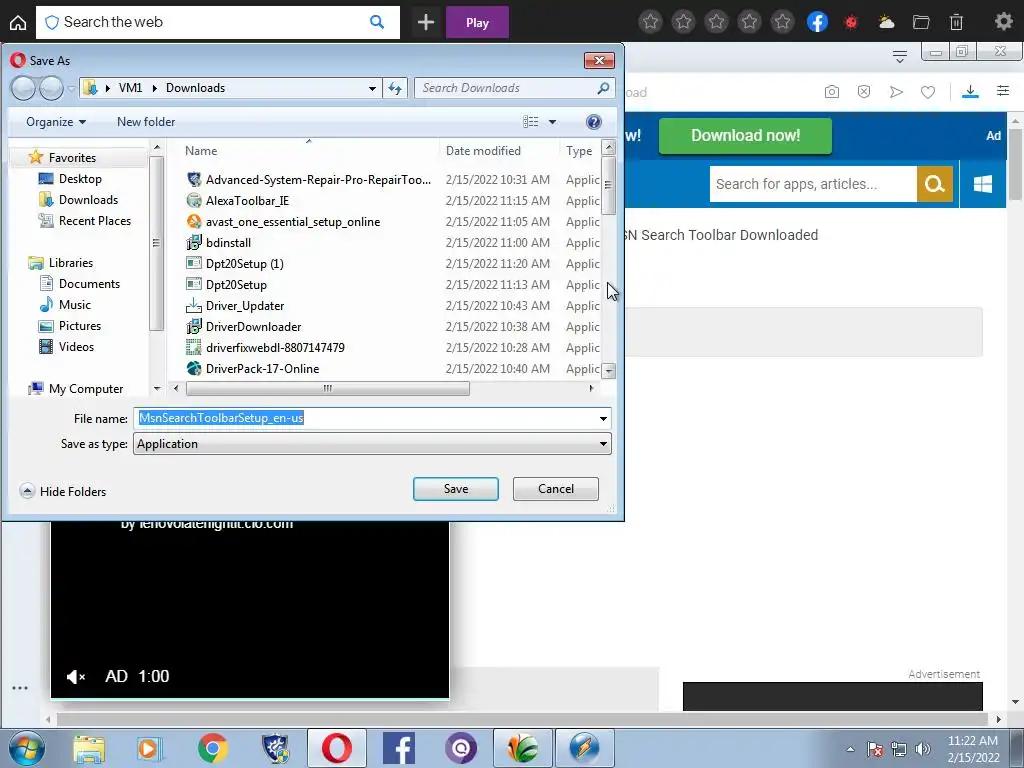Select Music under Libraries

click(x=74, y=304)
